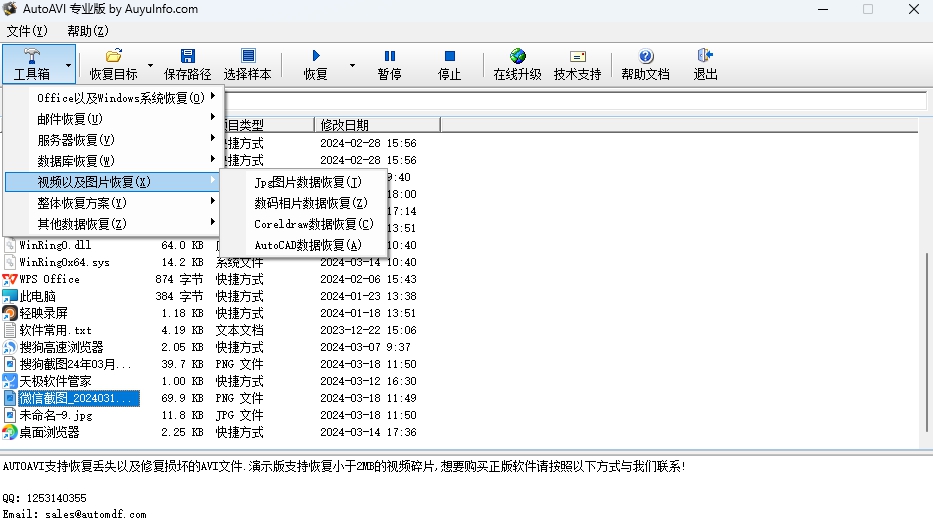This screenshot has height=521, width=933.
Task: Open the 帮助 menu
Action: click(87, 31)
